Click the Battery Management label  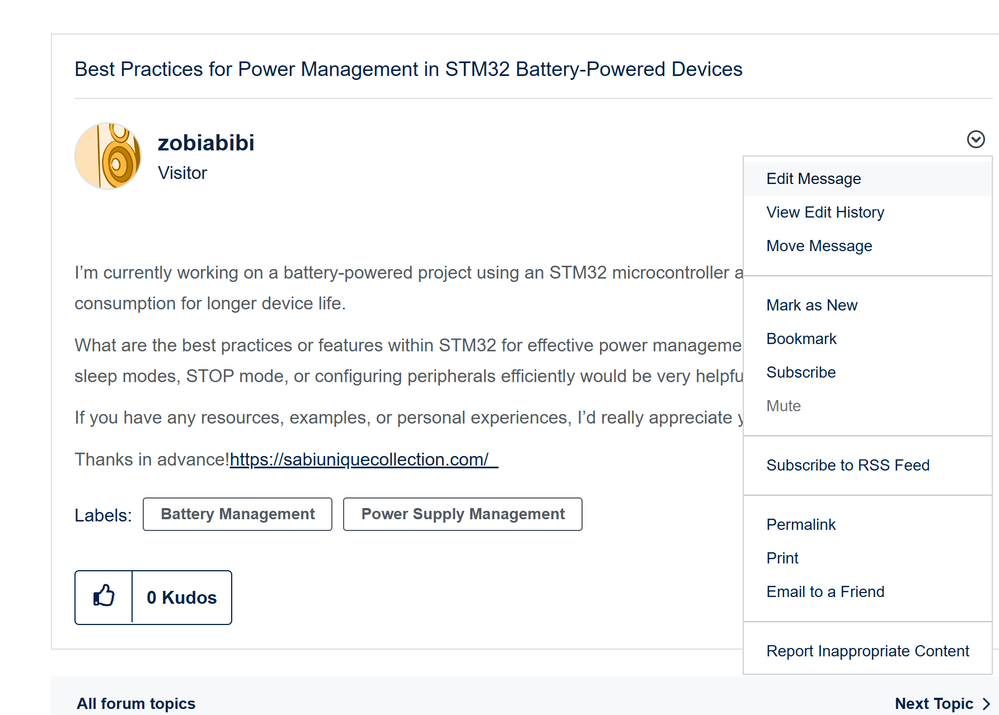(238, 514)
